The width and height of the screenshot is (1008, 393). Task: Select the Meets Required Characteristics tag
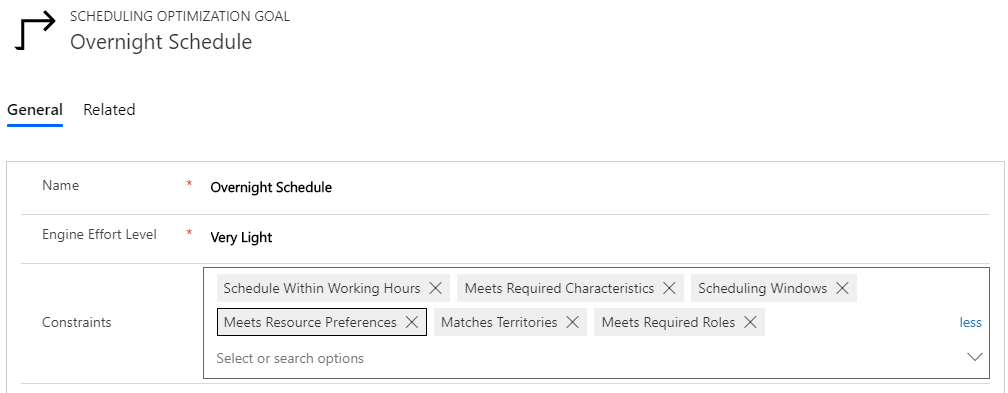coord(559,288)
